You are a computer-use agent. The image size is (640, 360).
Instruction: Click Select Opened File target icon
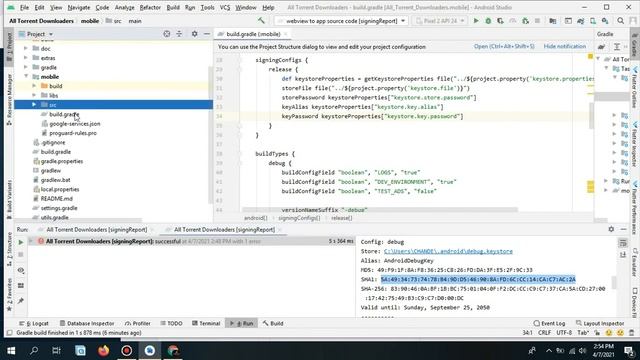tap(167, 34)
